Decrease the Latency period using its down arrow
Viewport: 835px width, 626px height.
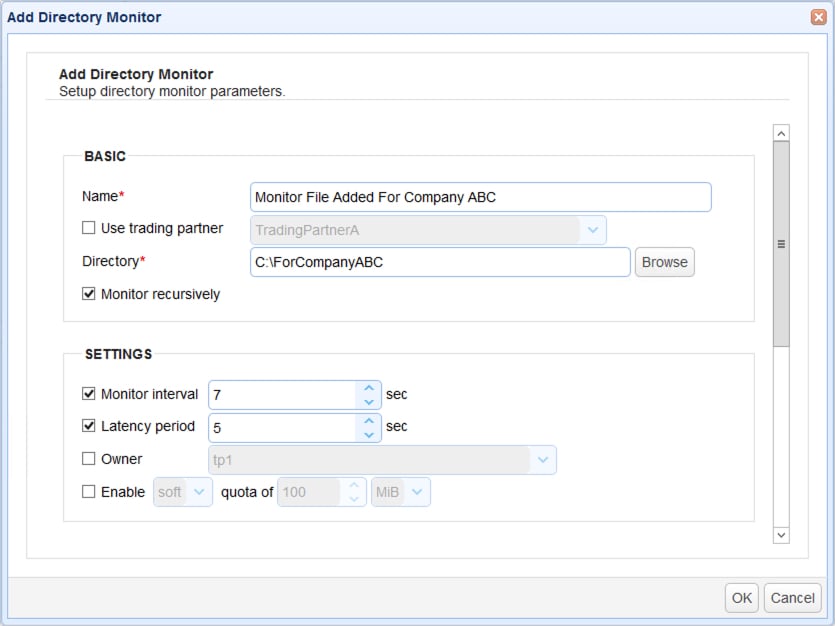(x=369, y=434)
